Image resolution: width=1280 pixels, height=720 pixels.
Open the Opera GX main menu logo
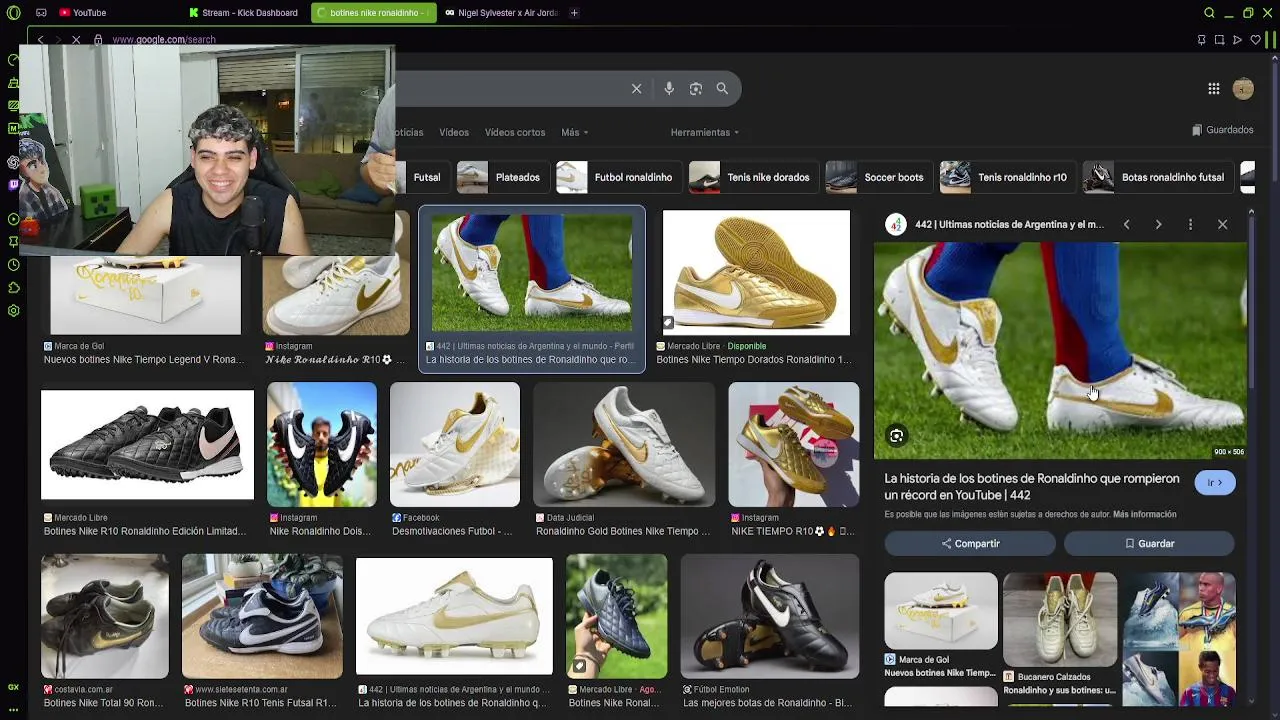[13, 13]
